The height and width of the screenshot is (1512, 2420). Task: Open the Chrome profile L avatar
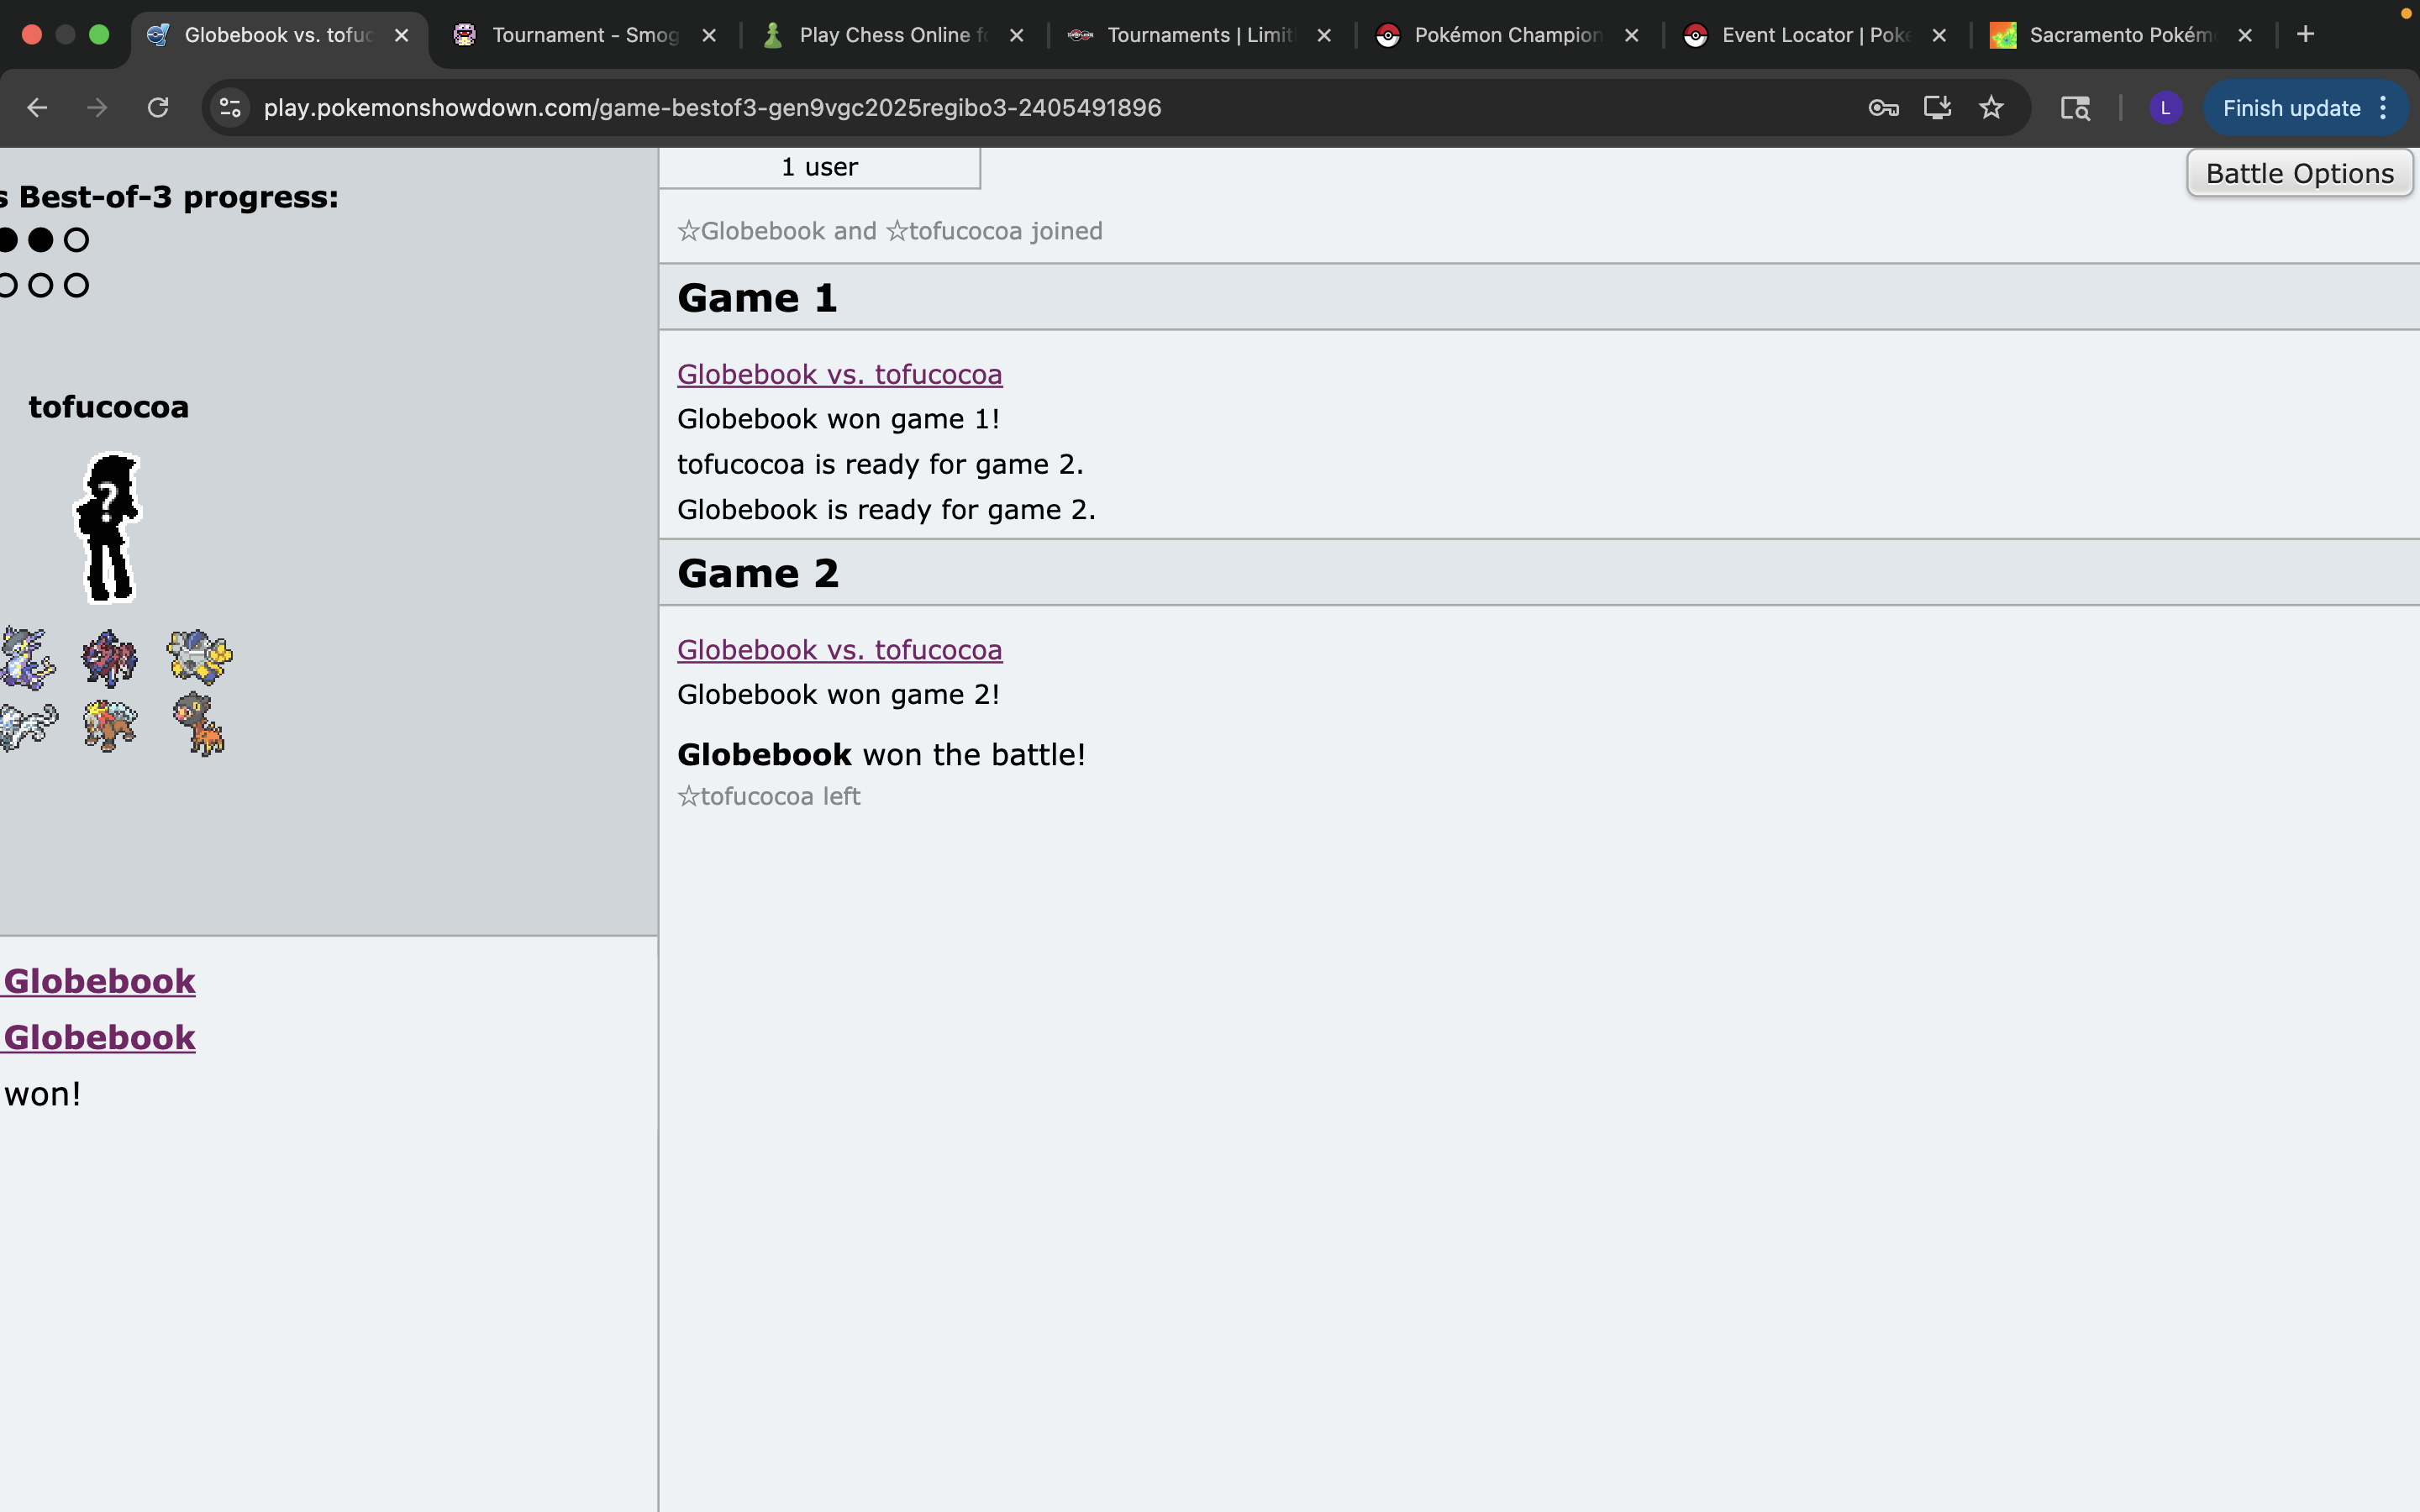pos(2165,108)
